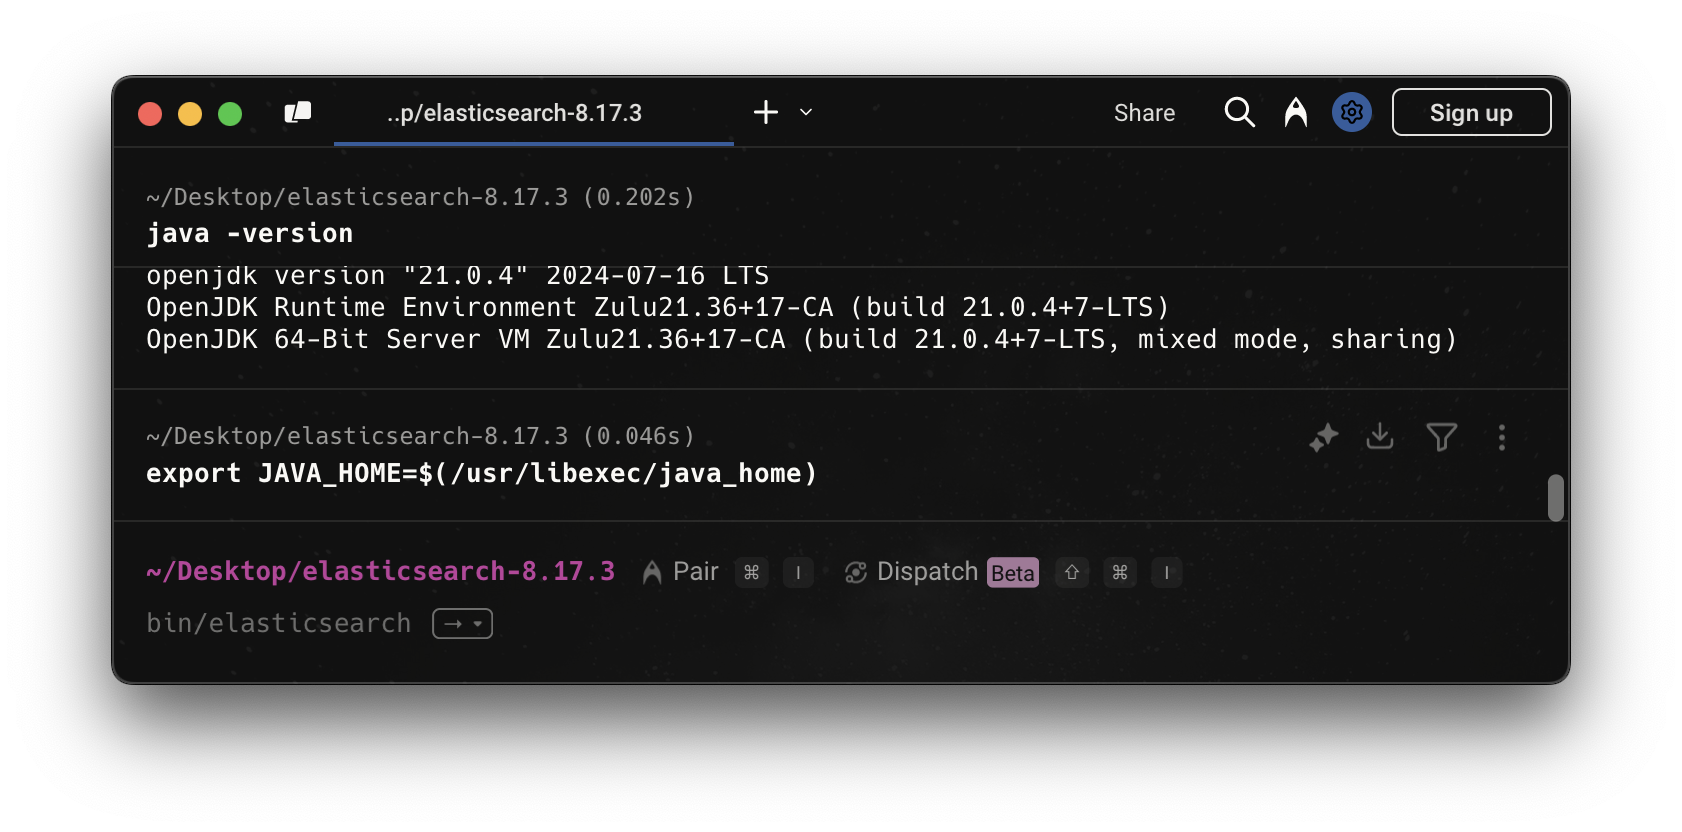
Task: Click the filter funnel icon on block
Action: pyautogui.click(x=1441, y=437)
